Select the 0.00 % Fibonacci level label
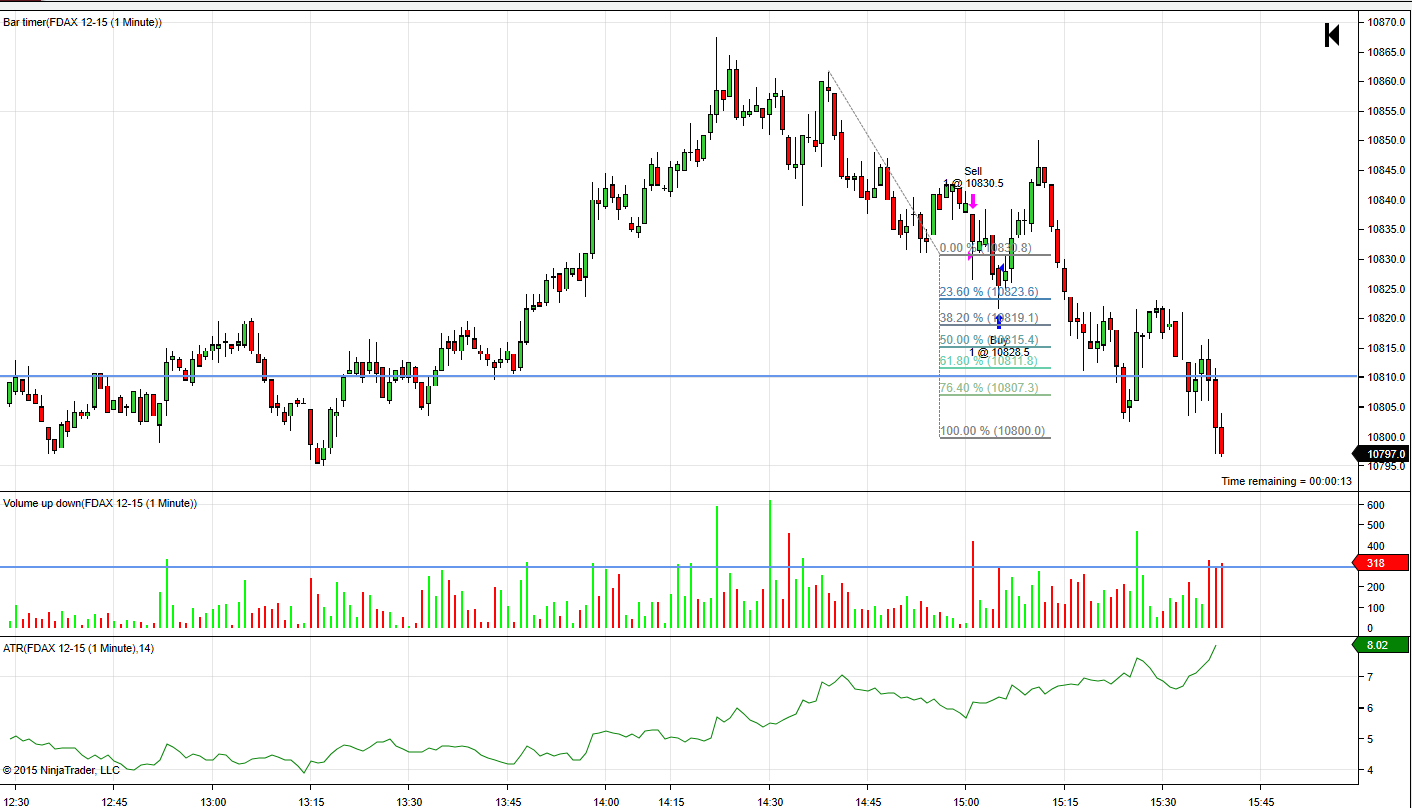 click(985, 248)
